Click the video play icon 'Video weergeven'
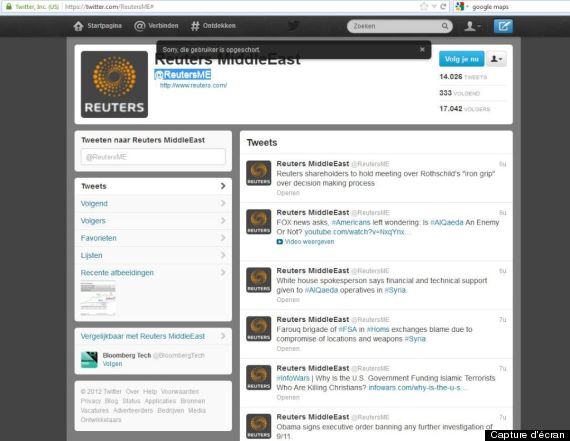Viewport: 570px width, 441px height. [x=280, y=242]
